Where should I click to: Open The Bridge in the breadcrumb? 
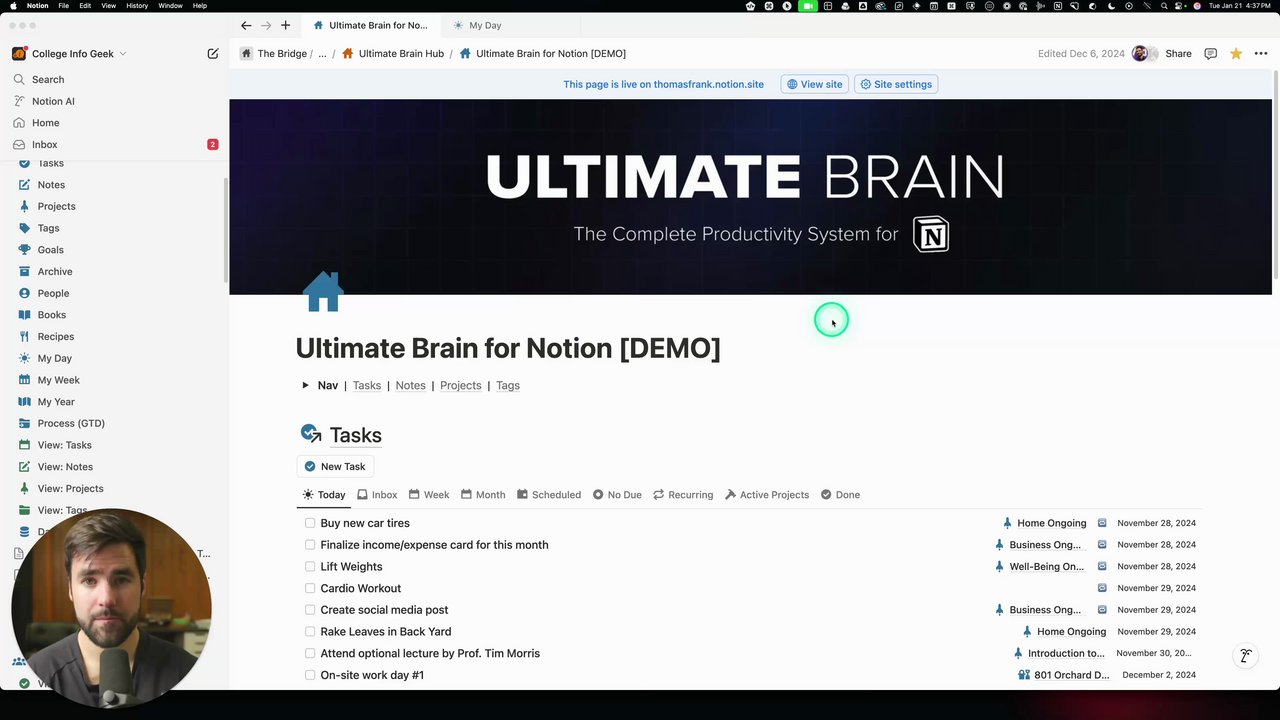[273, 54]
